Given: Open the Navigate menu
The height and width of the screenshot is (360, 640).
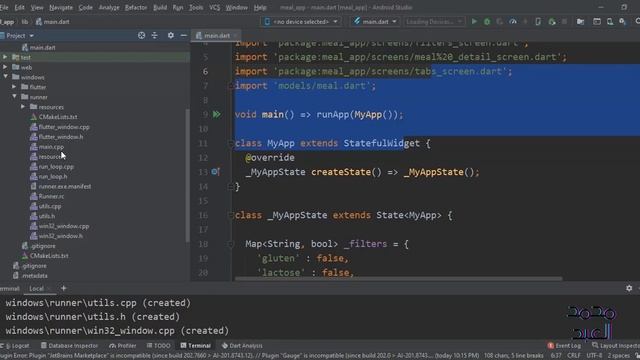Looking at the screenshot, I should click(61, 7).
